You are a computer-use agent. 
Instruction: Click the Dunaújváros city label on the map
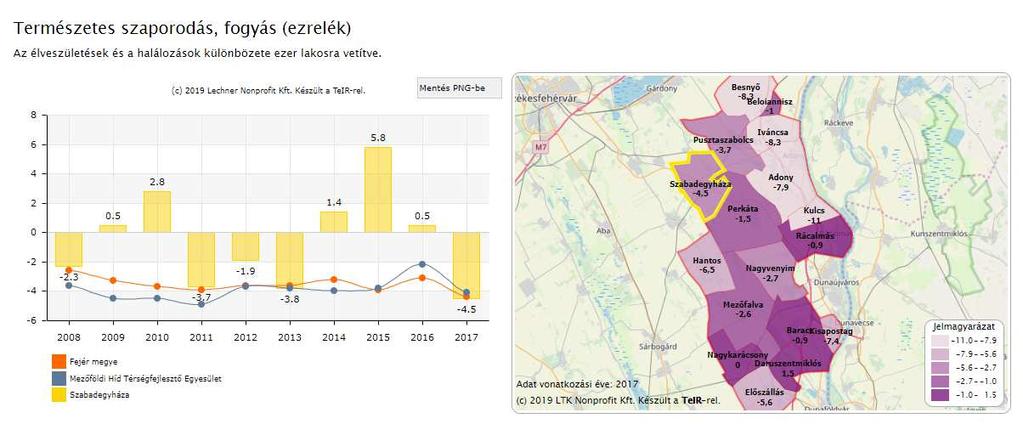point(836,282)
